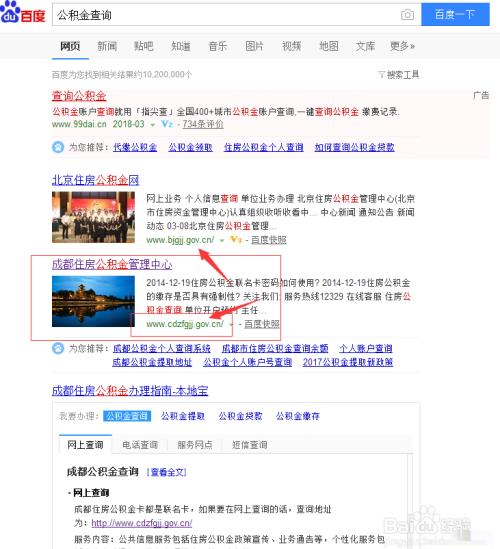Open 北京住房公积金网 result link
This screenshot has width=500, height=549.
click(96, 180)
